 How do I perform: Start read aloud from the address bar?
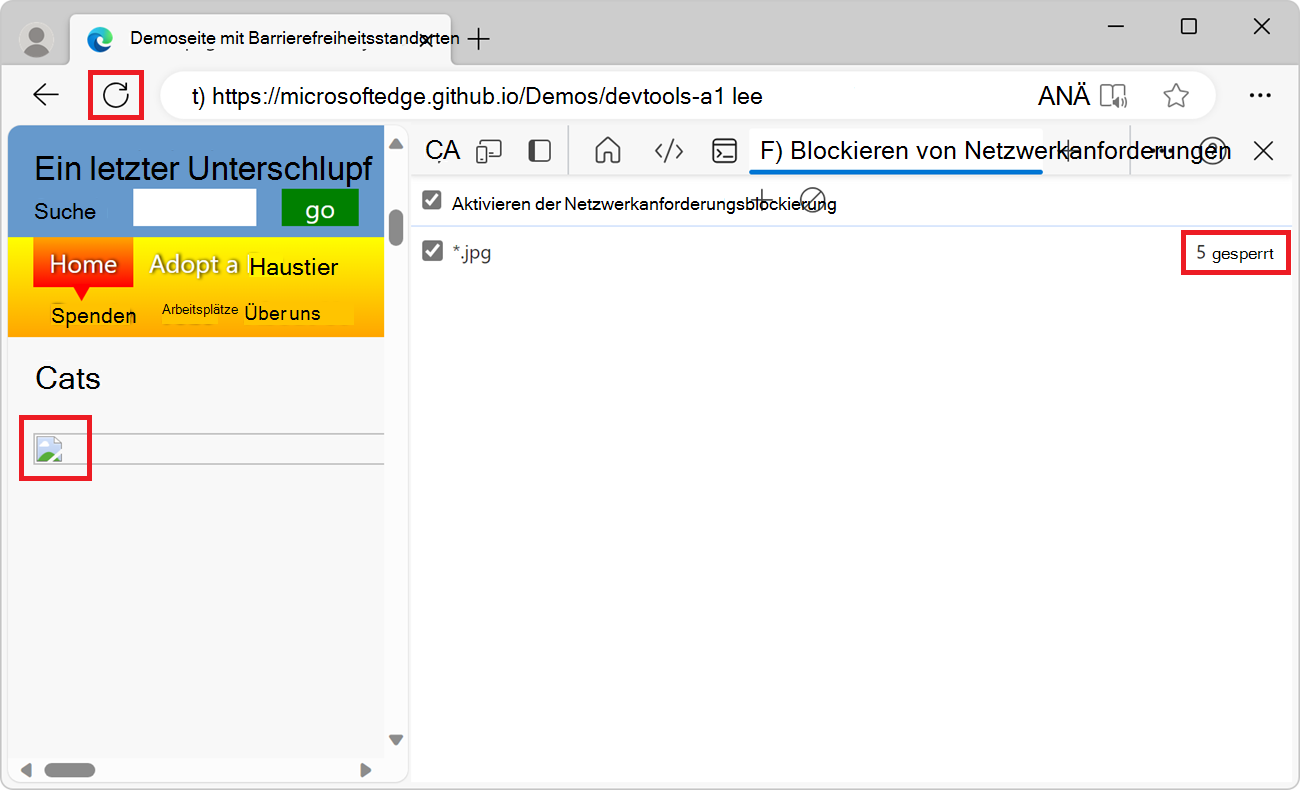pos(1114,95)
